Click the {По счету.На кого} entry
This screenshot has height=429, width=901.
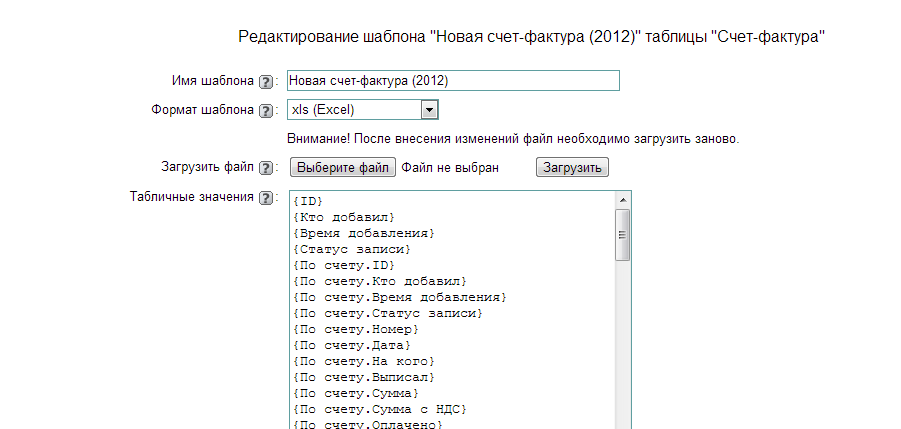point(363,361)
